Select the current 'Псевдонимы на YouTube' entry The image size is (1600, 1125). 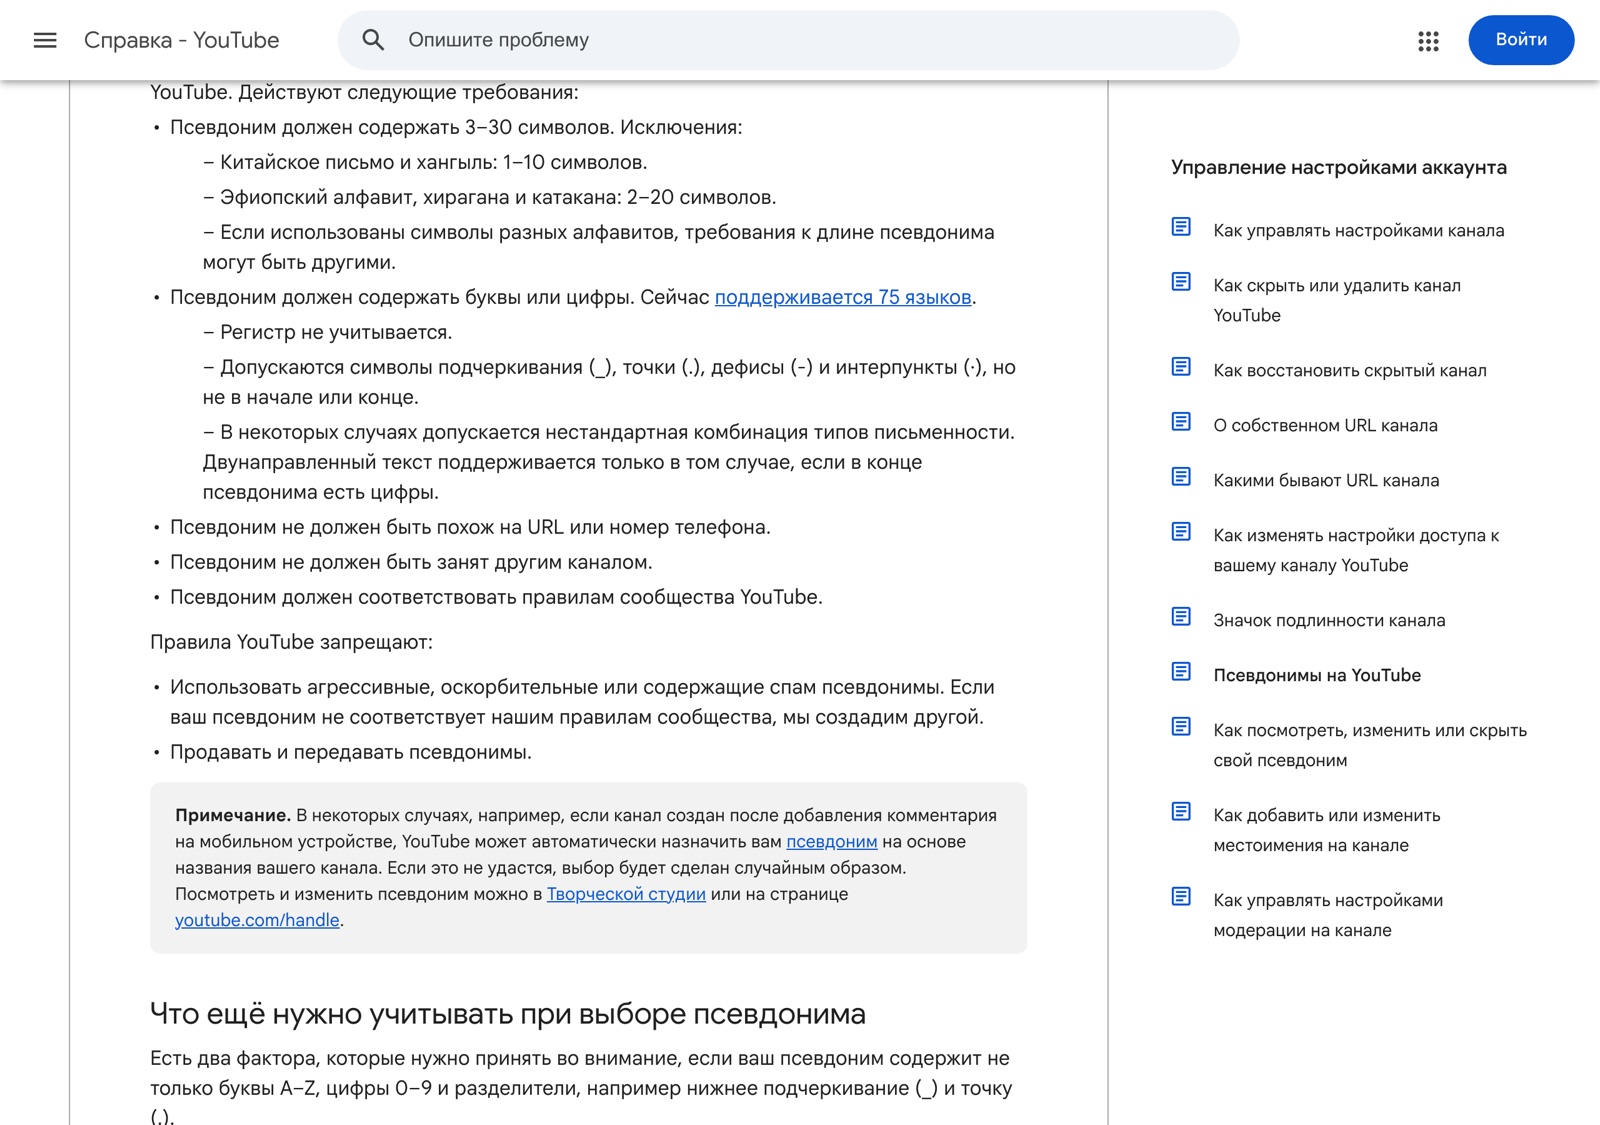pyautogui.click(x=1317, y=676)
